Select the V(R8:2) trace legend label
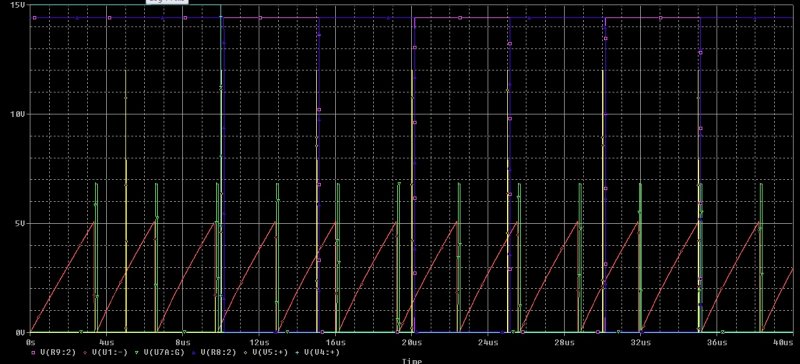 219,352
